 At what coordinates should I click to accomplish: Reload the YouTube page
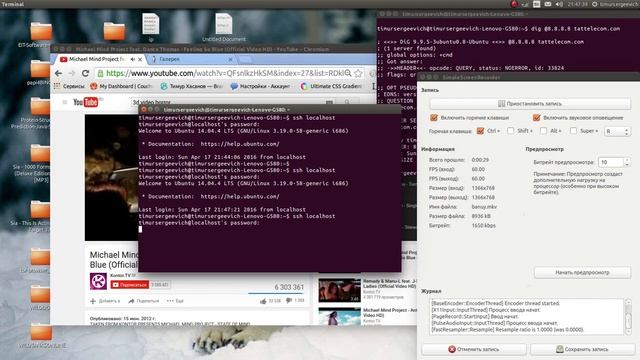point(85,73)
